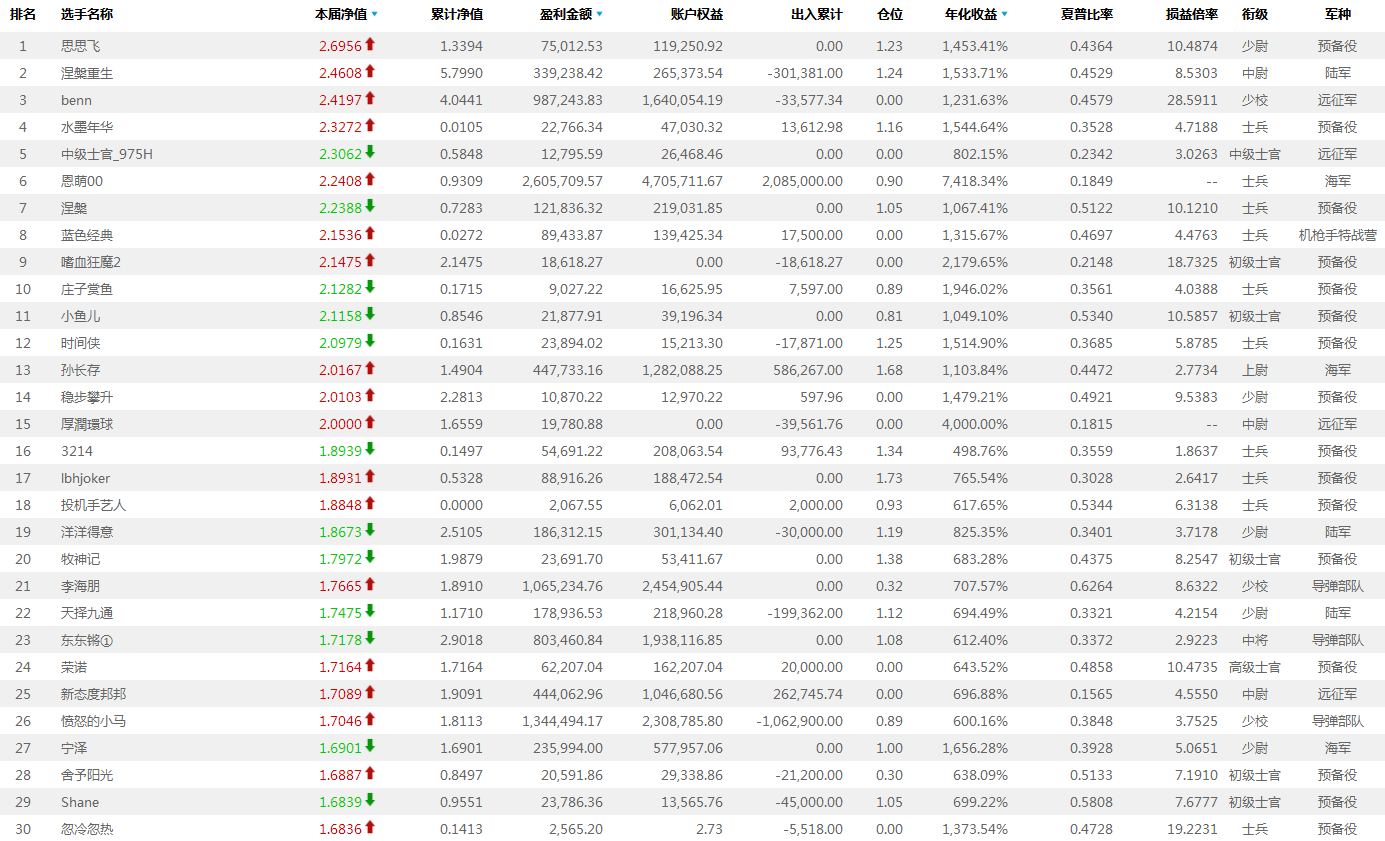Select player name 李海朋
This screenshot has width=1385, height=841.
pos(81,586)
